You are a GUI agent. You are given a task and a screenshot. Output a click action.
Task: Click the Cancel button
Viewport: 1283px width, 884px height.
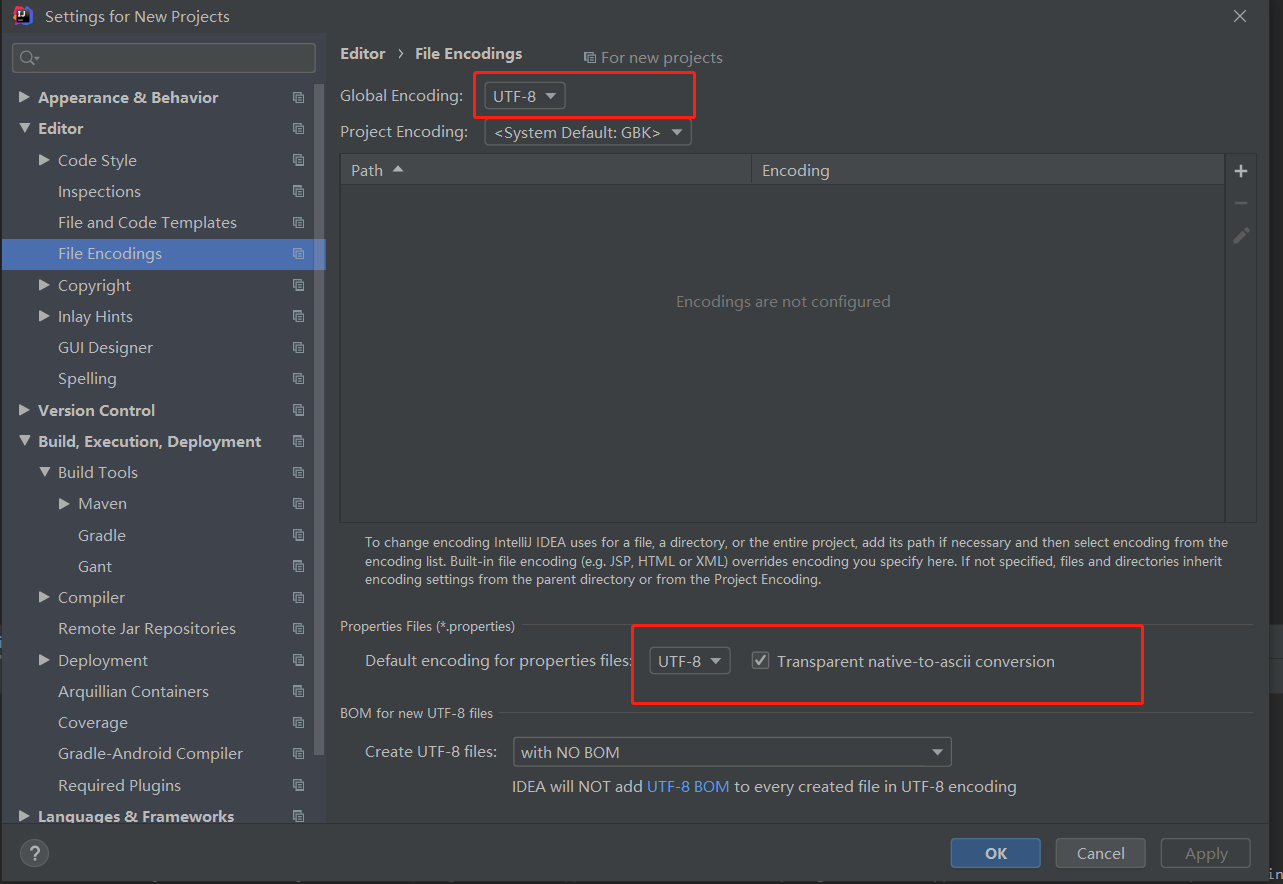click(x=1101, y=853)
